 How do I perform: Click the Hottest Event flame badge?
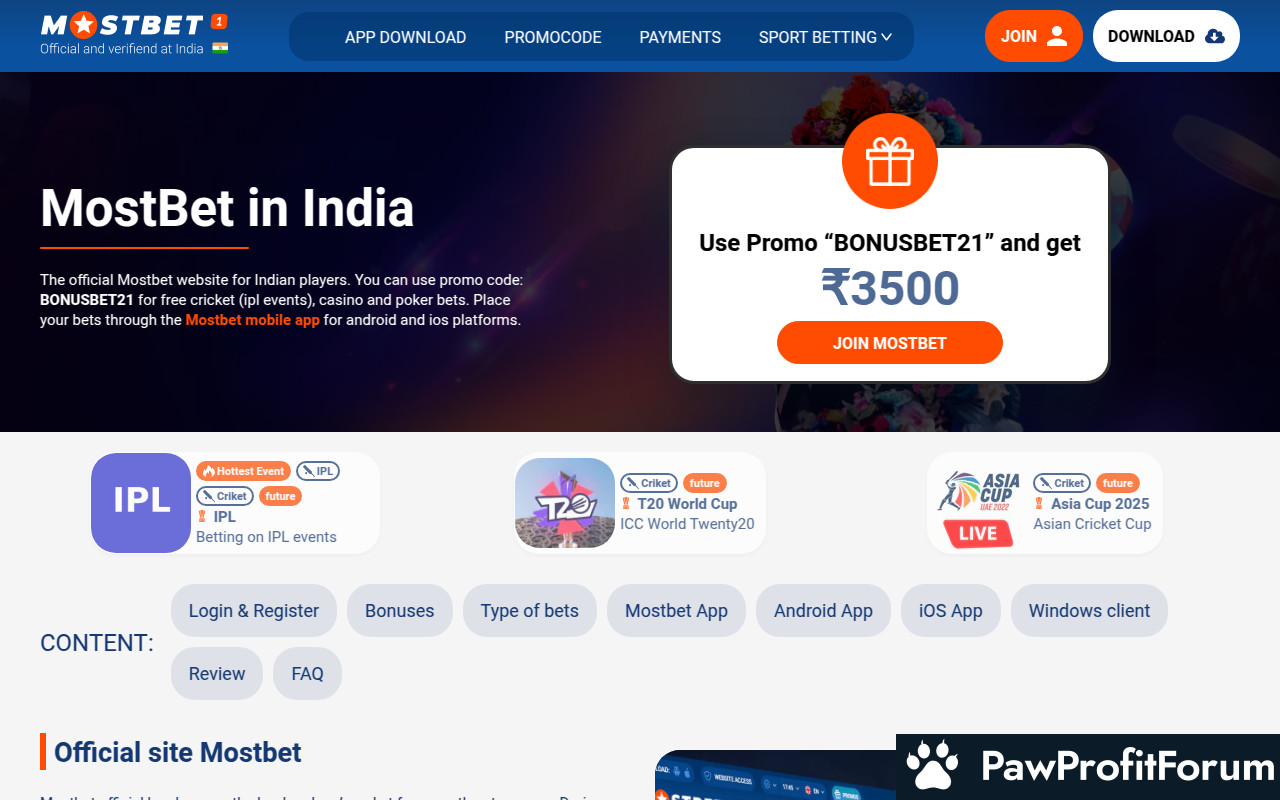(243, 471)
